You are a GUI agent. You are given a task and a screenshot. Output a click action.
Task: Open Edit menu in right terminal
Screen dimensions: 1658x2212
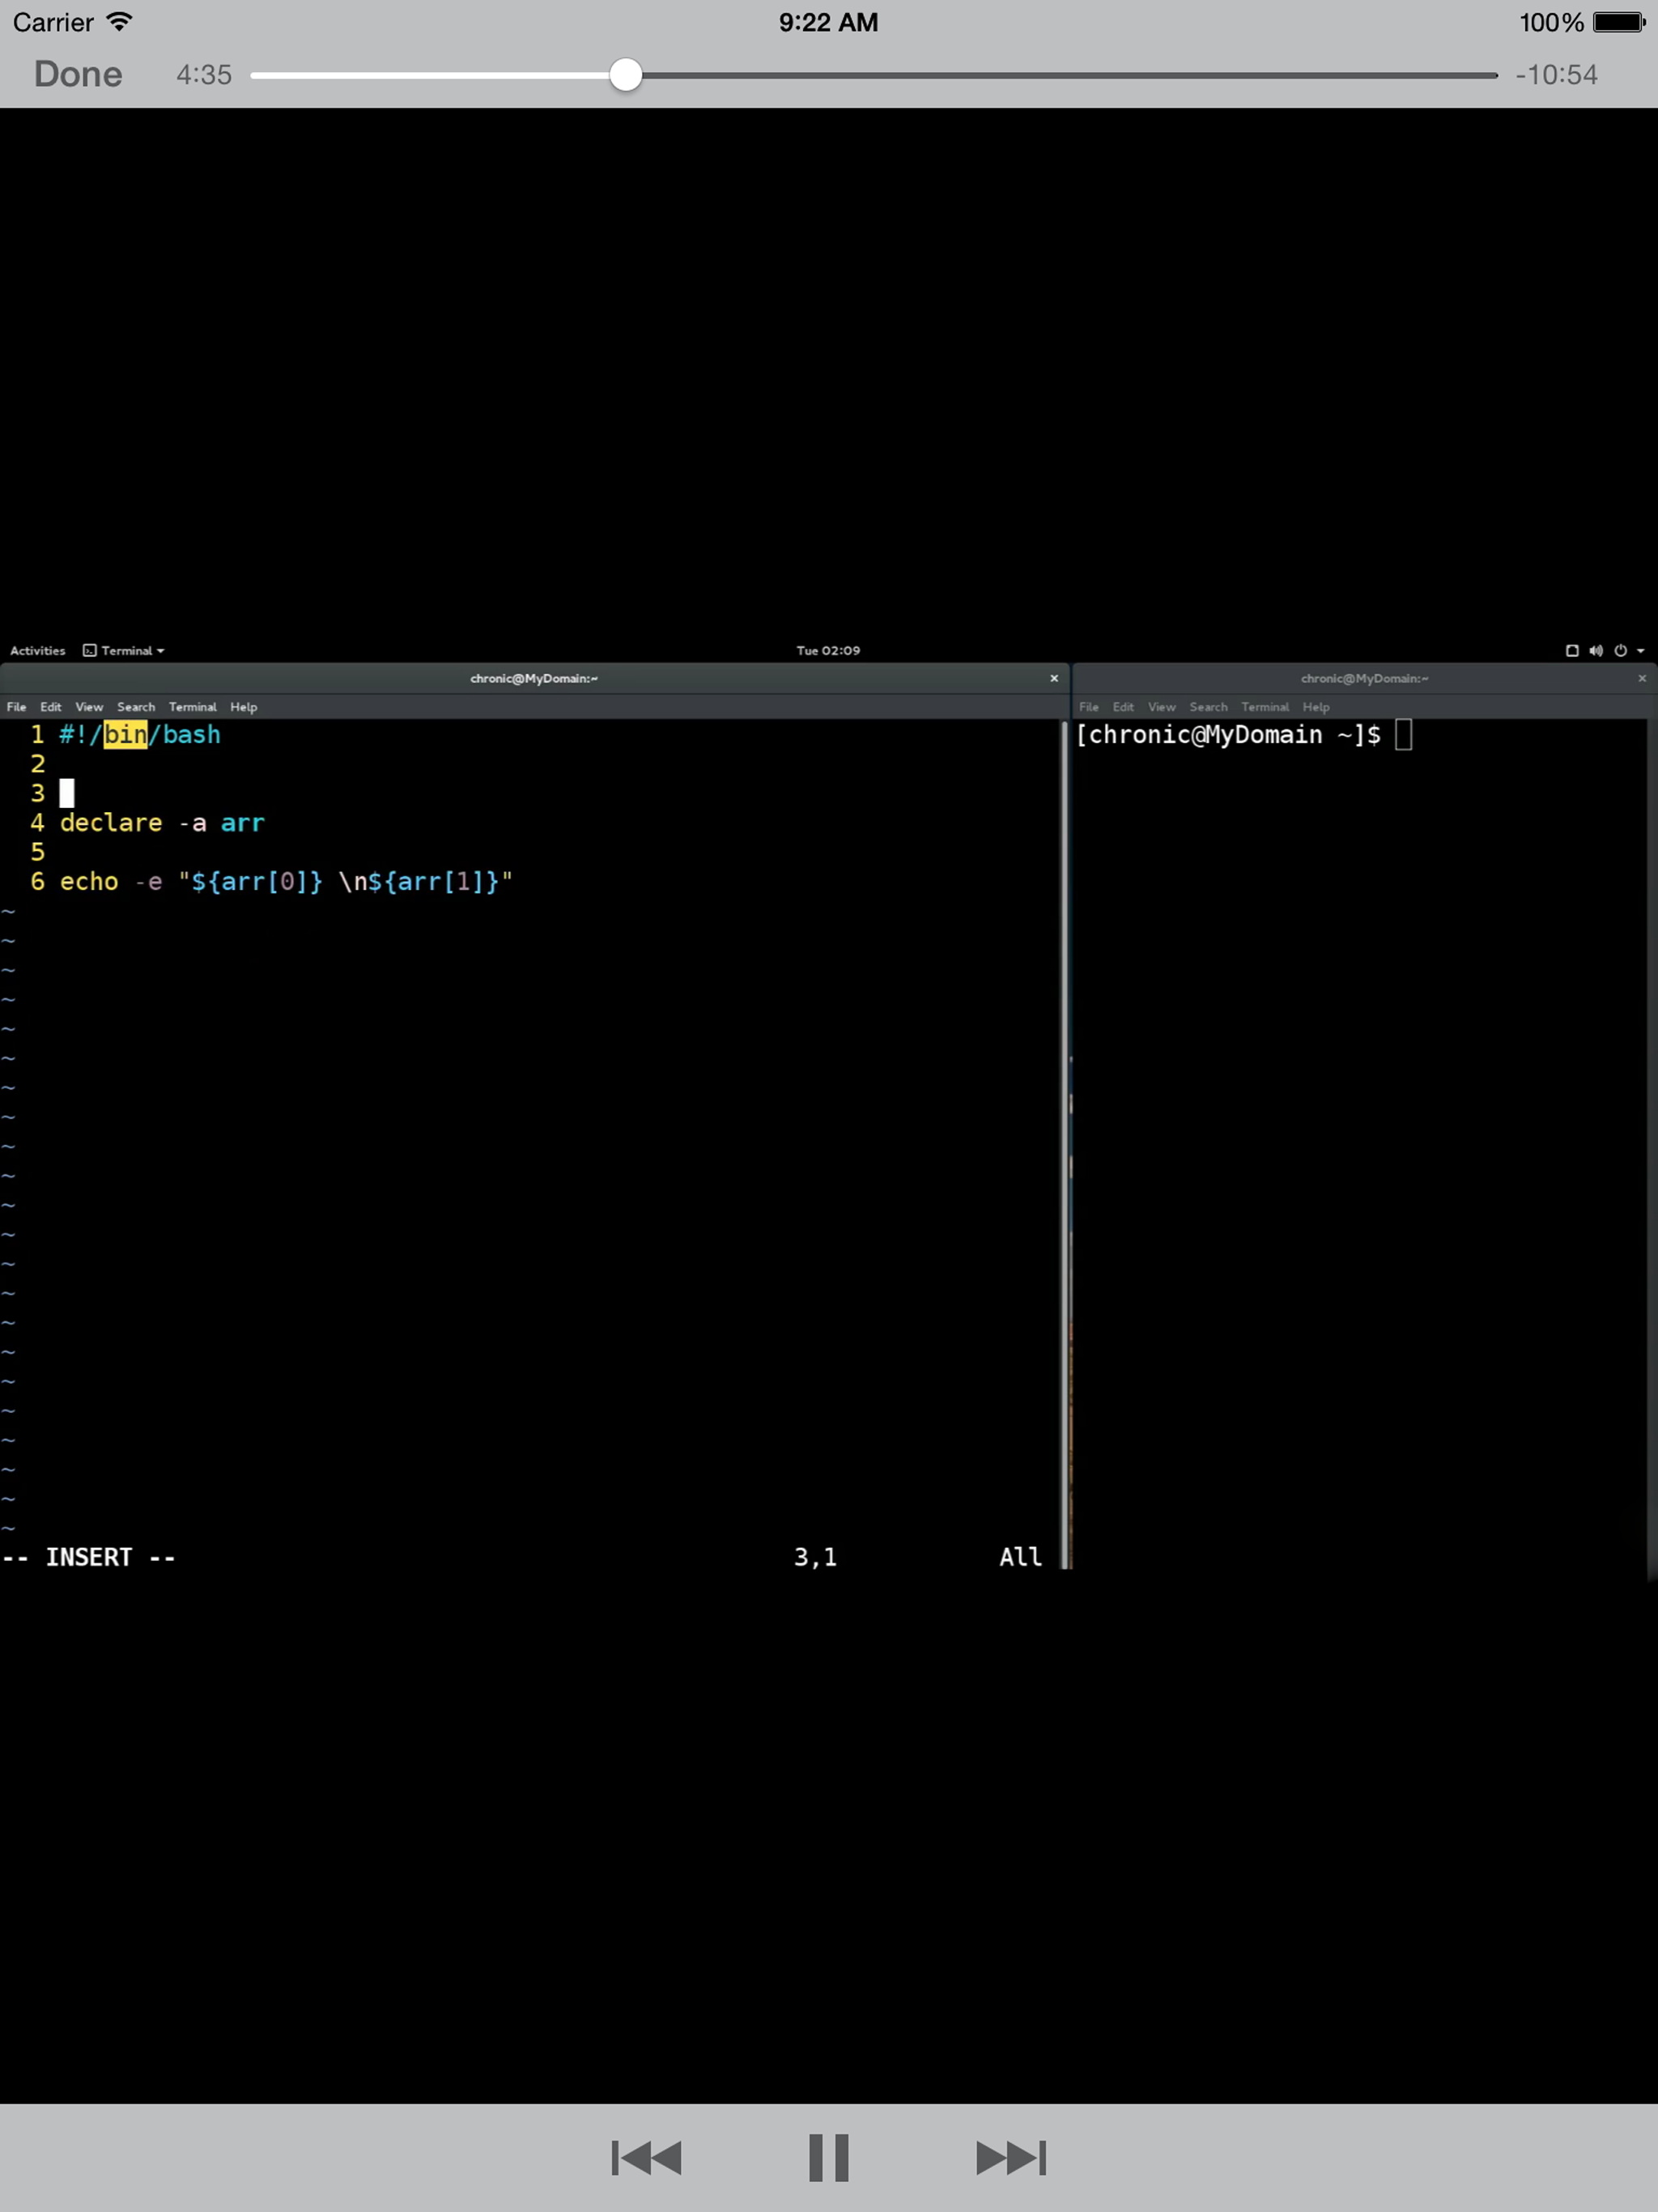coord(1123,707)
